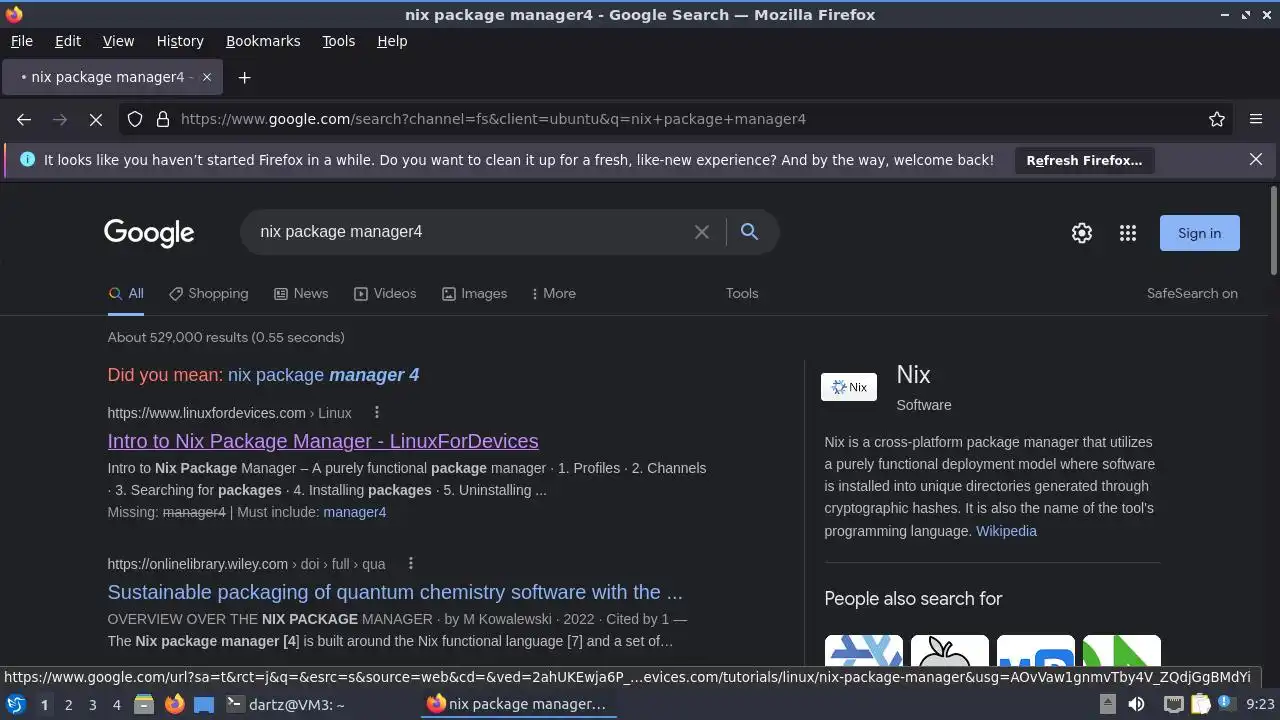Click the Nix logo thumbnail
The height and width of the screenshot is (720, 1280).
coord(849,387)
